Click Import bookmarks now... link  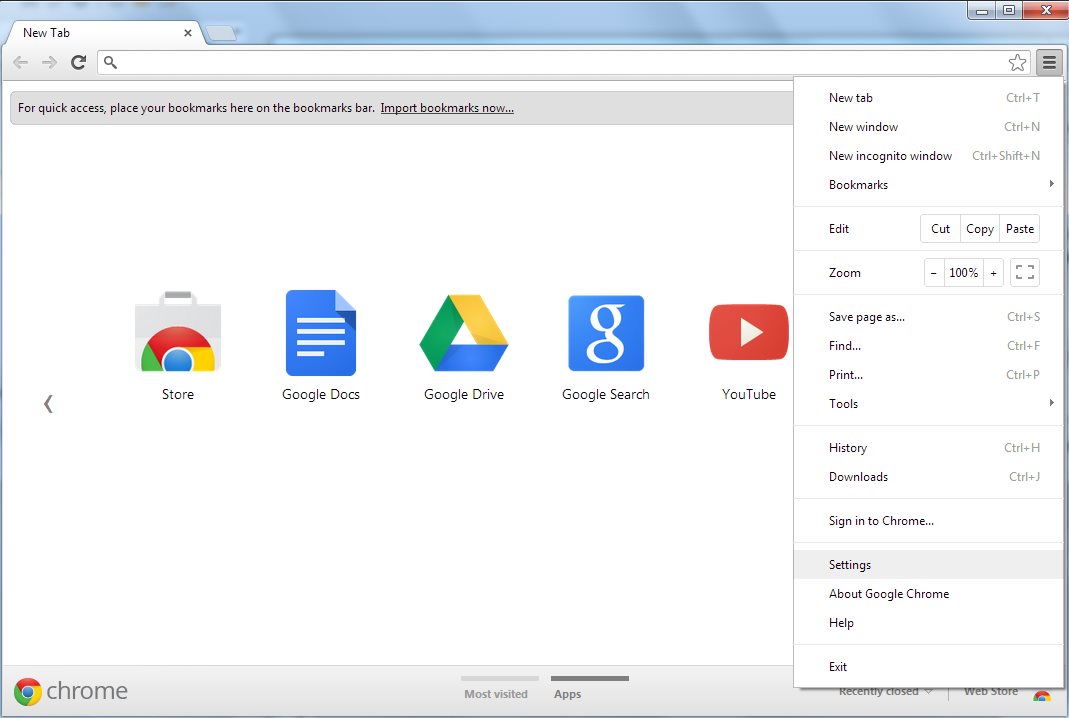[447, 108]
